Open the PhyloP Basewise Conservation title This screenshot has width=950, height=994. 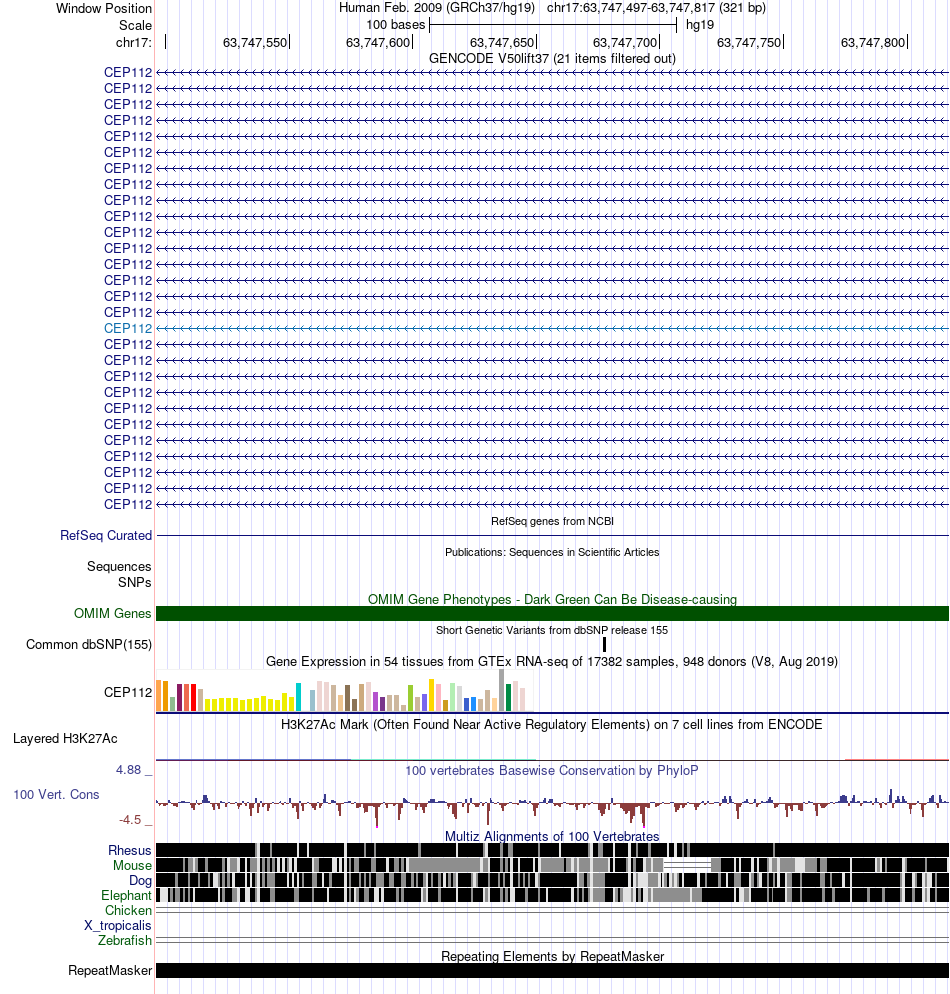[552, 770]
